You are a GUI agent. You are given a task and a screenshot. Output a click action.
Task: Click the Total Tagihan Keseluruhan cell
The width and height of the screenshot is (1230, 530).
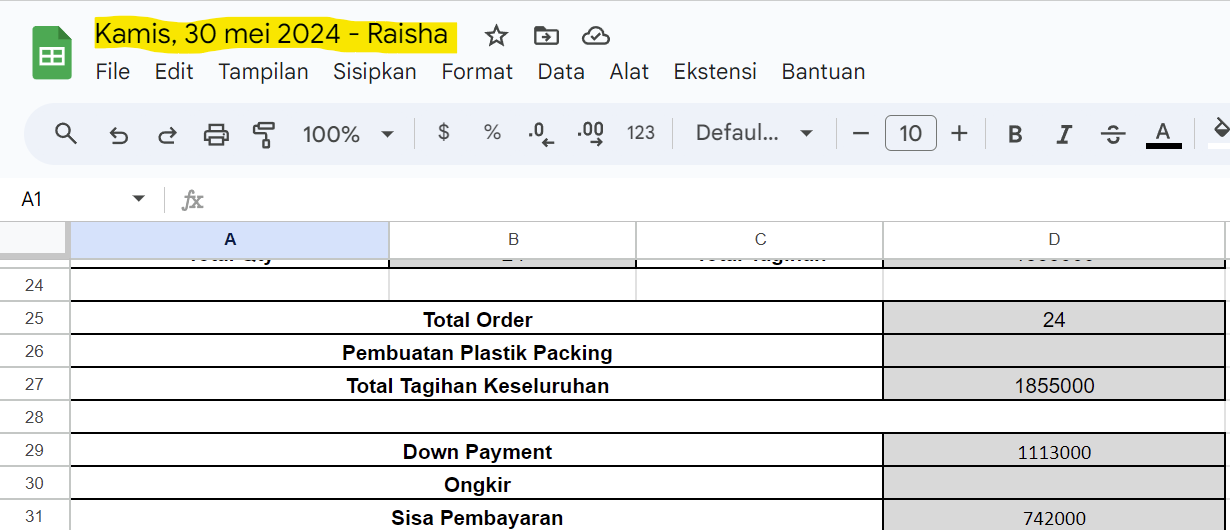pos(477,385)
